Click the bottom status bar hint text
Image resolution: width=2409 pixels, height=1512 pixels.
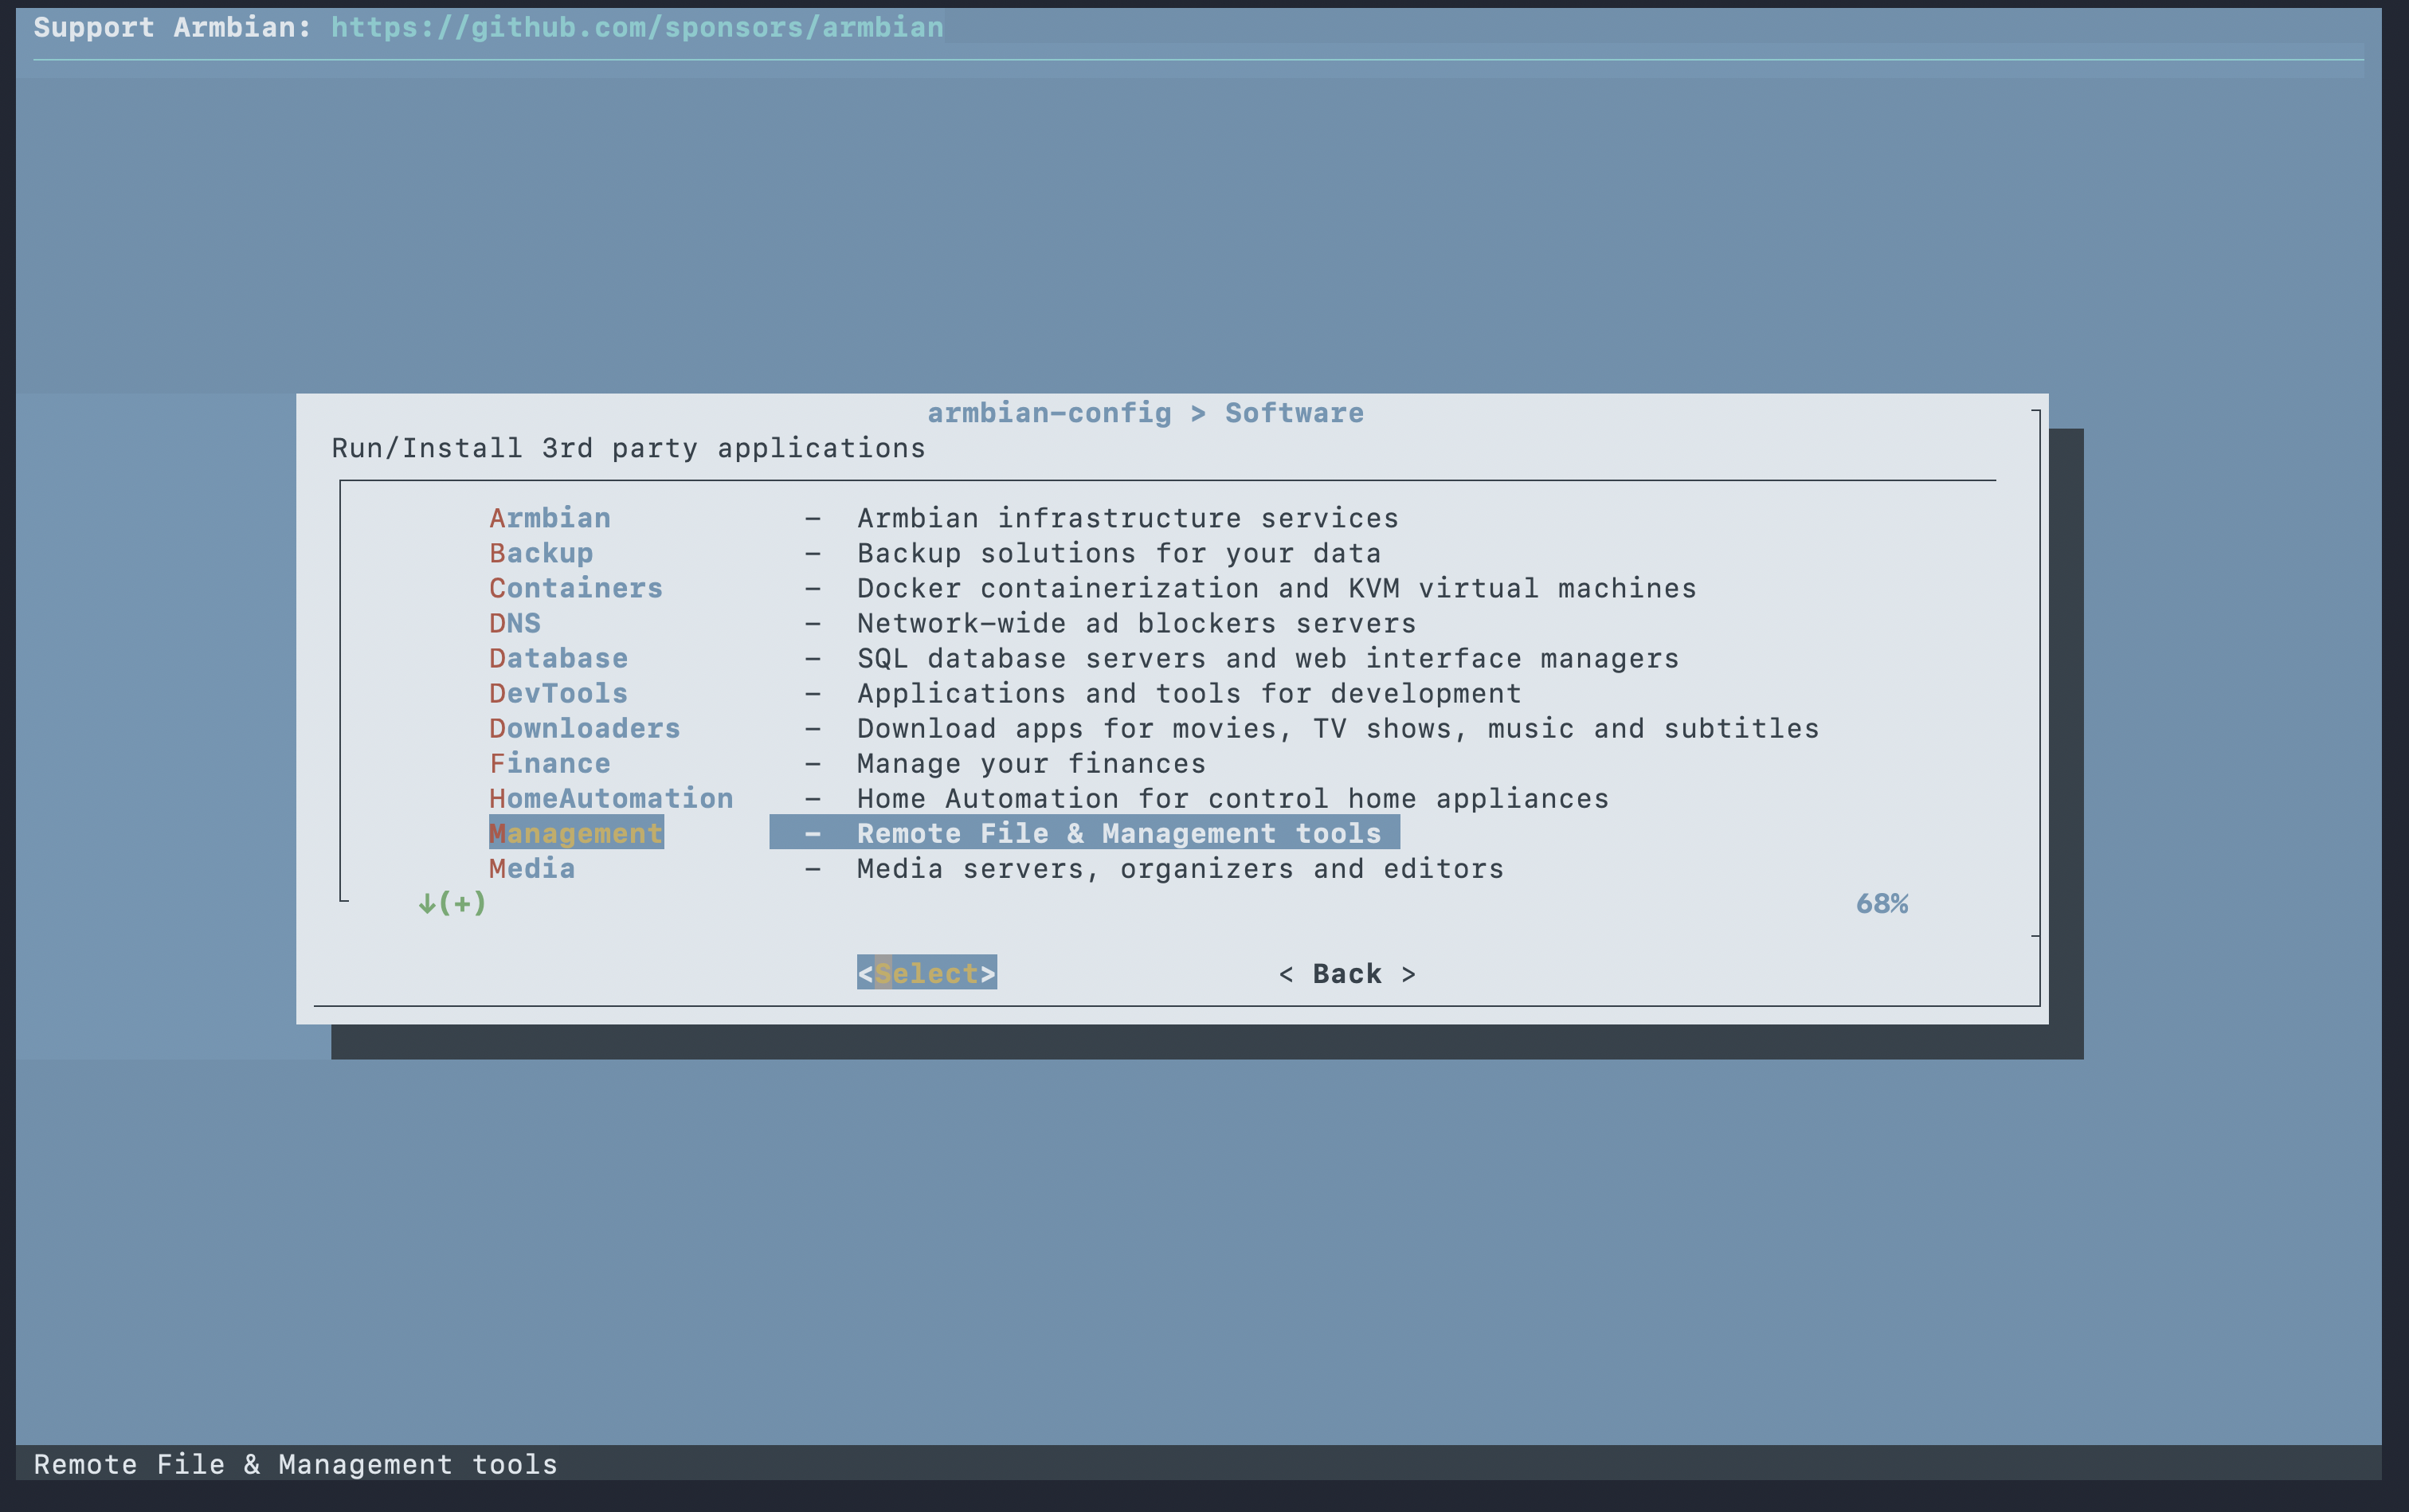[x=296, y=1464]
